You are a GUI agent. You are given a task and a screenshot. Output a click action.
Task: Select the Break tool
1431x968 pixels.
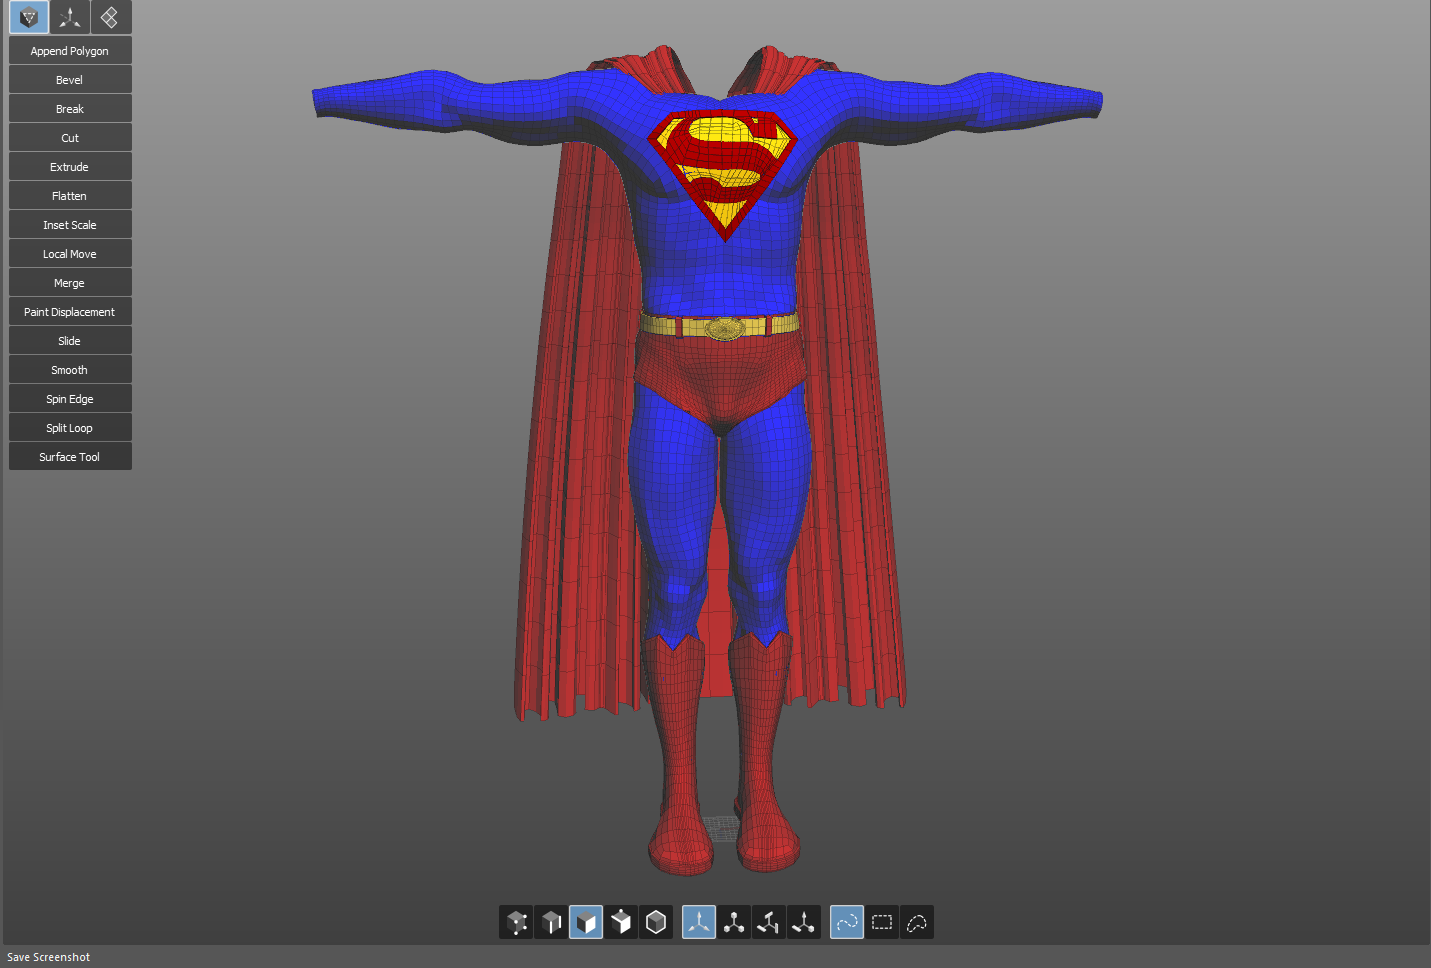click(70, 109)
